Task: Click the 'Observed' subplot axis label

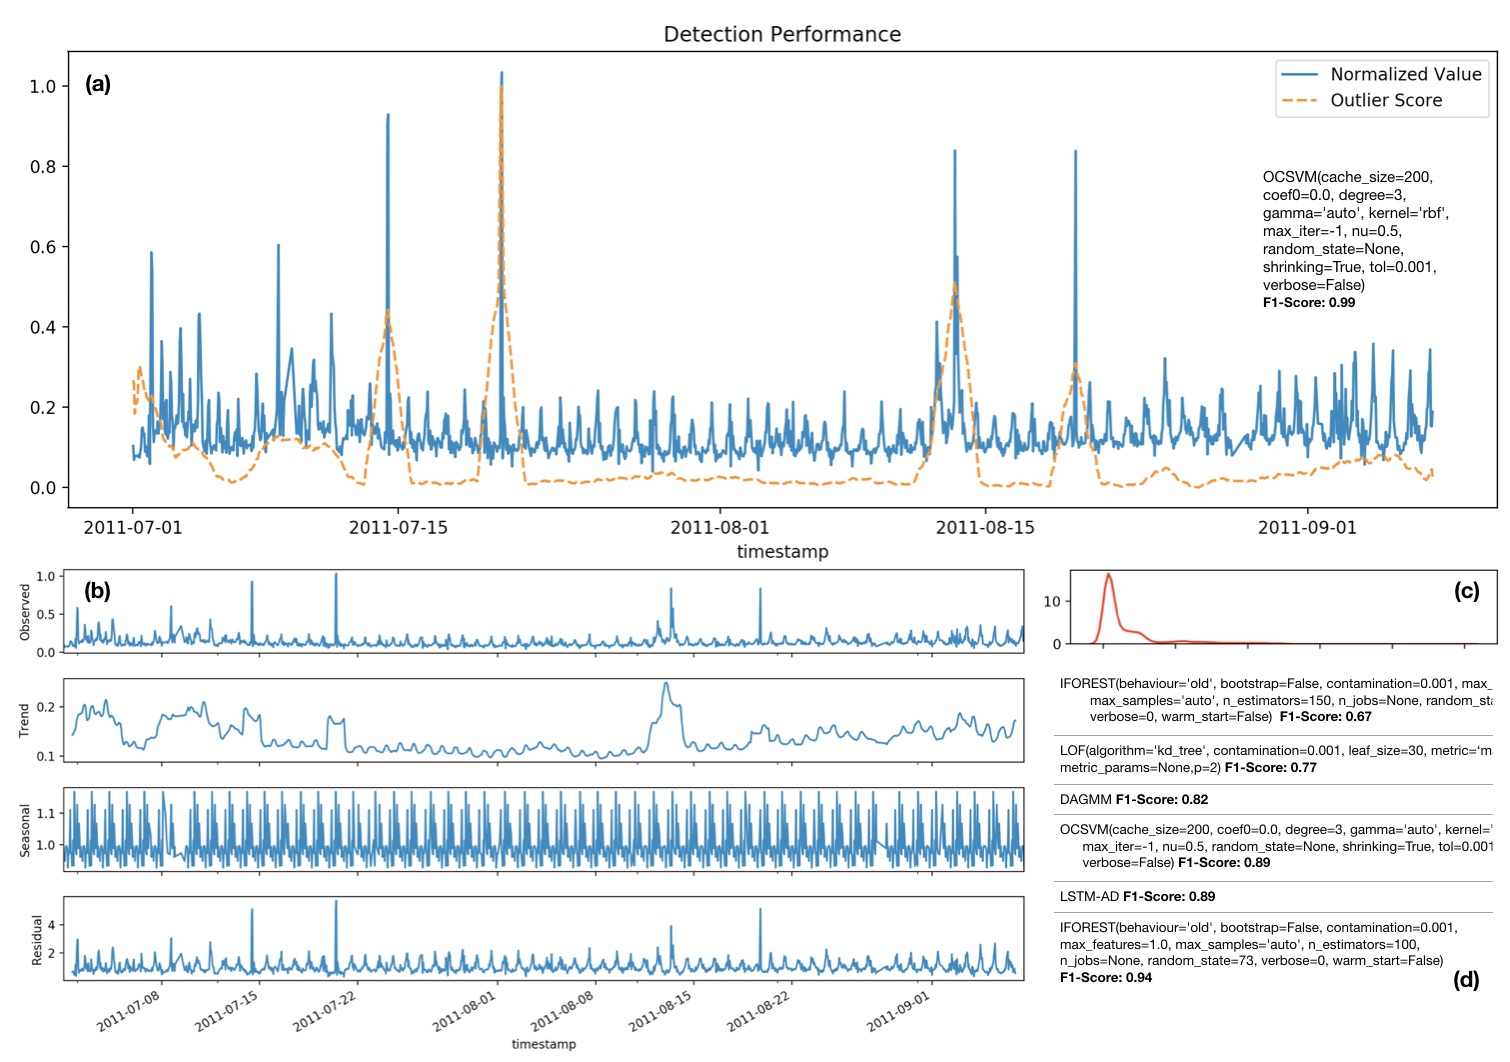Action: pos(26,613)
